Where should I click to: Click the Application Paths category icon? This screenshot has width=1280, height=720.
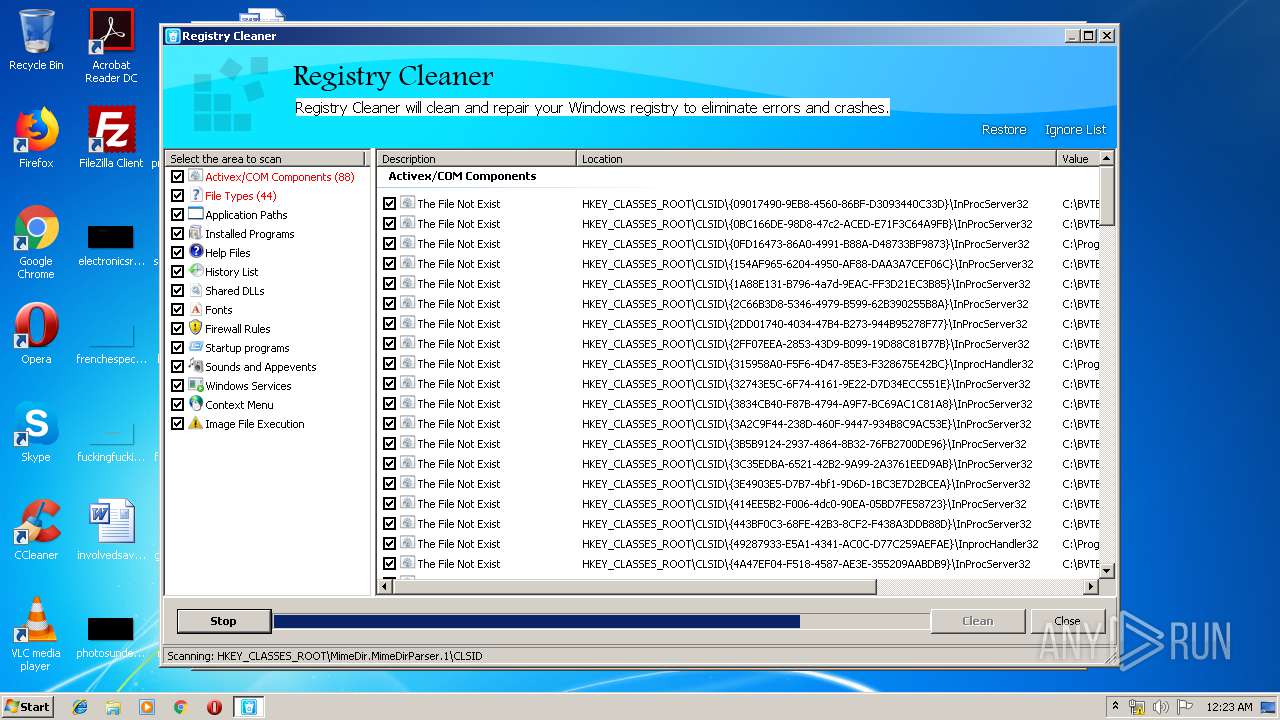[196, 214]
